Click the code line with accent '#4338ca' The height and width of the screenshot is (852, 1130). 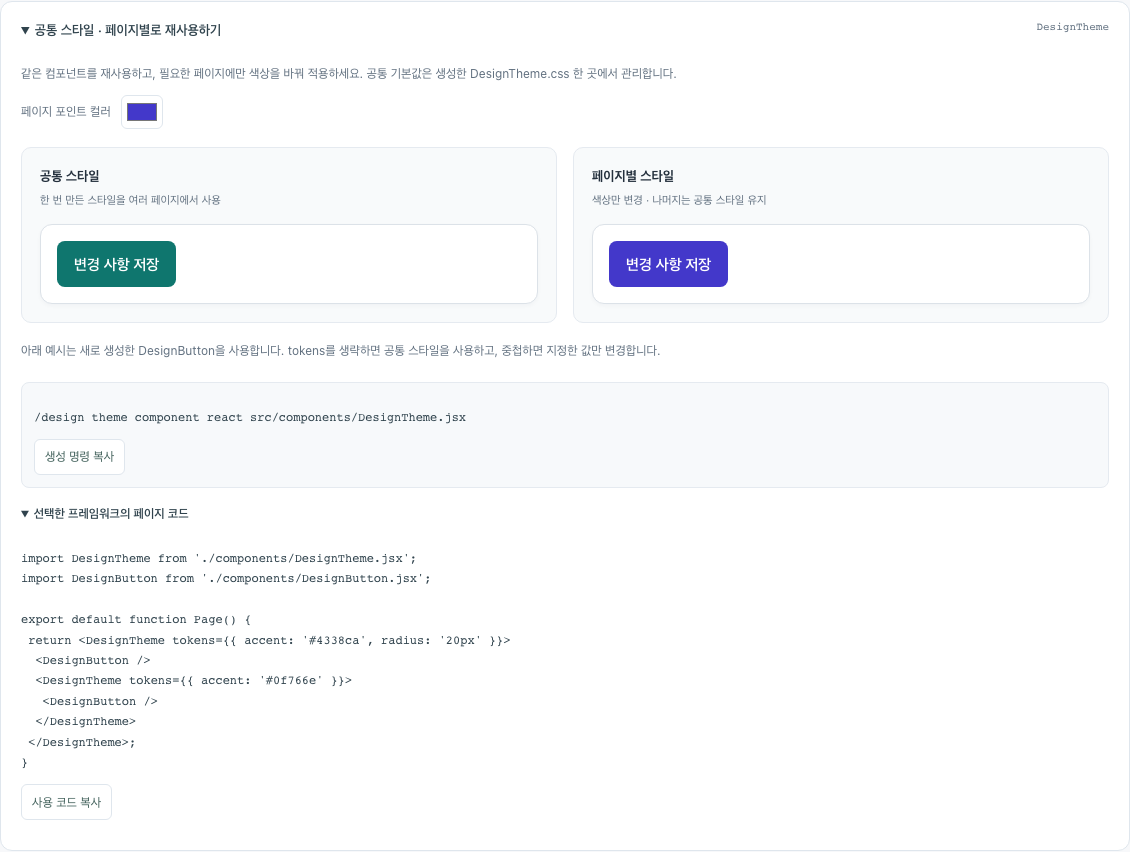pyautogui.click(x=269, y=640)
